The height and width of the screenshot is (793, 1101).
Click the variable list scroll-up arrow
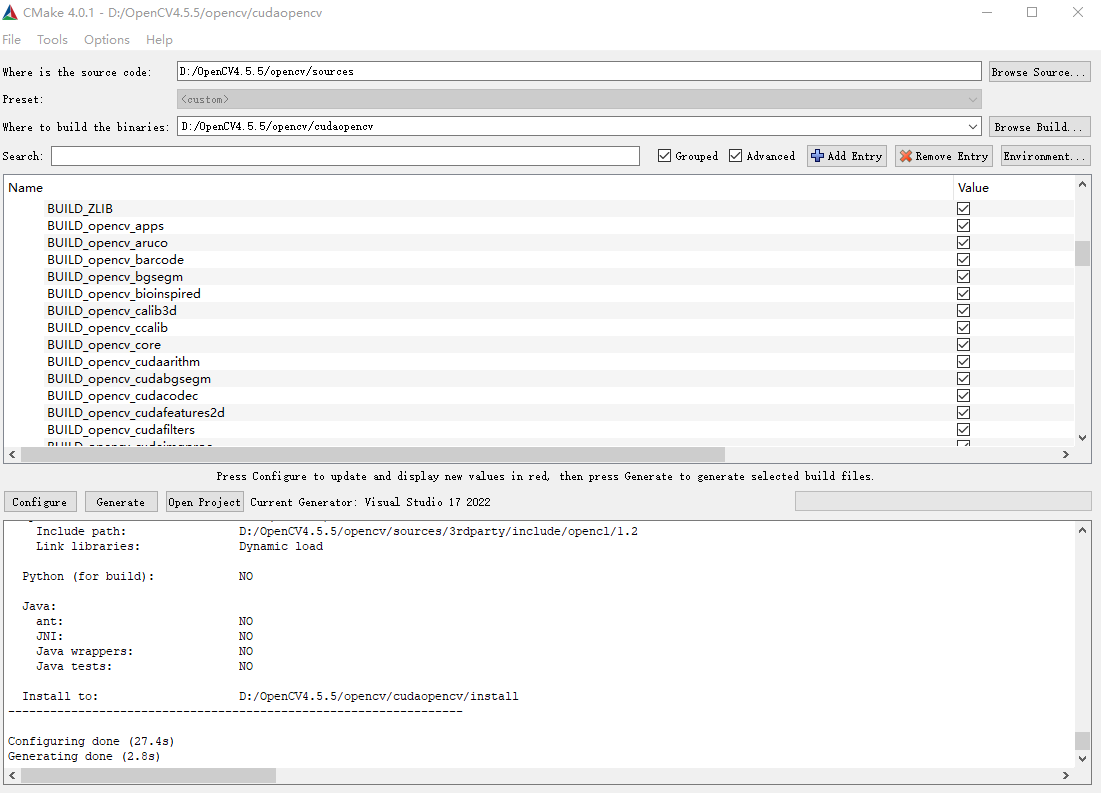[x=1082, y=185]
